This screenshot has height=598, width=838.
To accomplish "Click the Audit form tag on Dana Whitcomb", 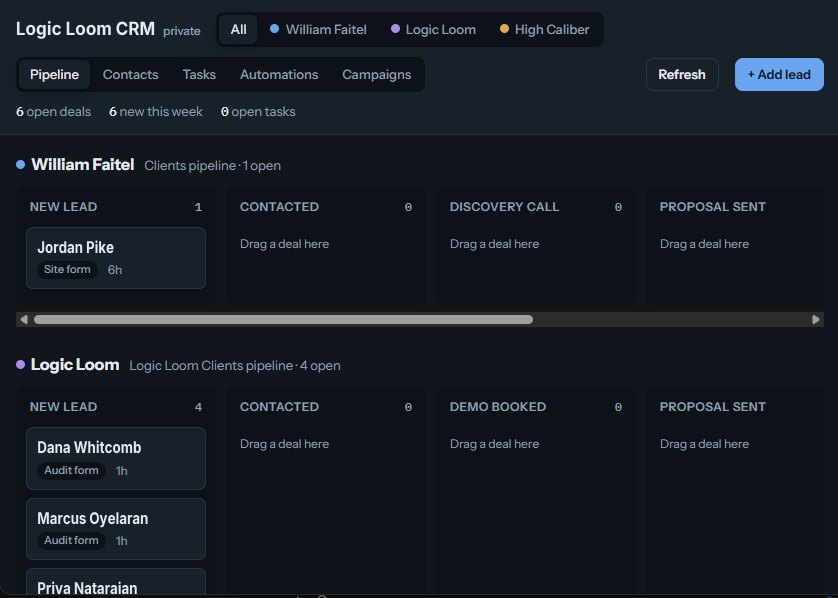I will tap(71, 470).
